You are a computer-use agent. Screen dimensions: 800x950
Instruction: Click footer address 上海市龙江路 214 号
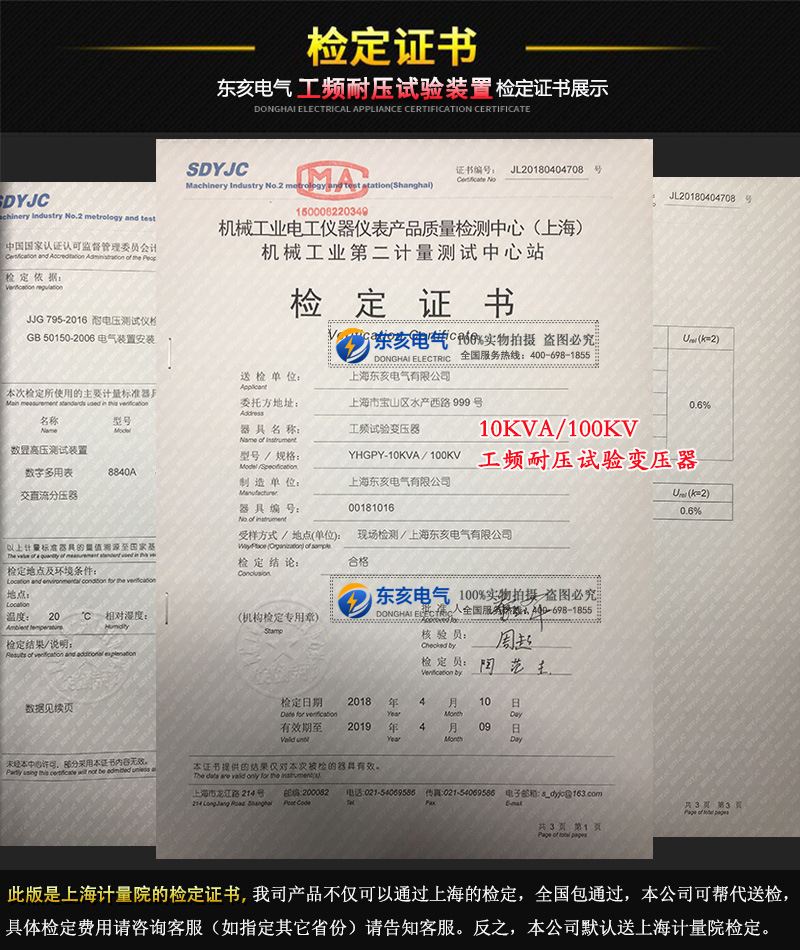coord(228,793)
